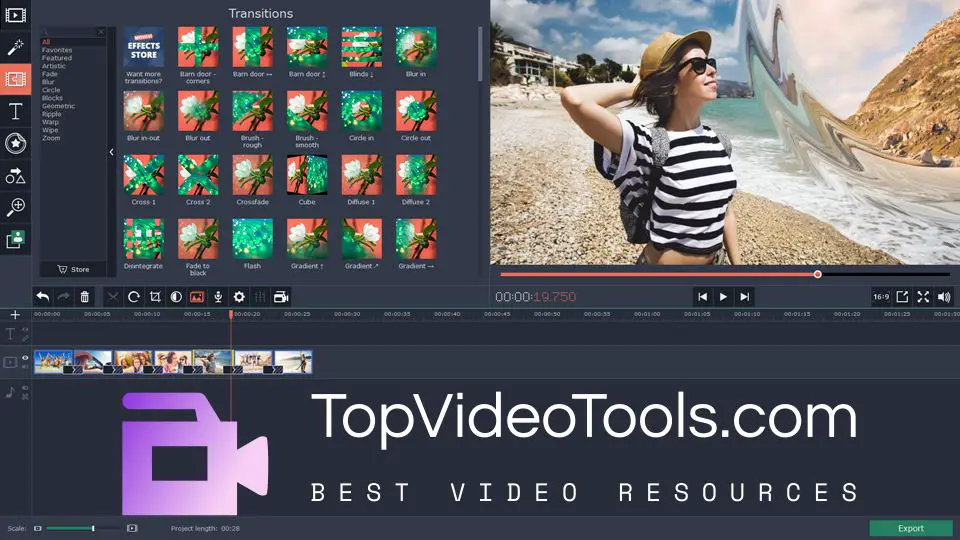Open the Chroma Key overlay tool
Viewport: 960px width, 540px height.
click(x=15, y=239)
